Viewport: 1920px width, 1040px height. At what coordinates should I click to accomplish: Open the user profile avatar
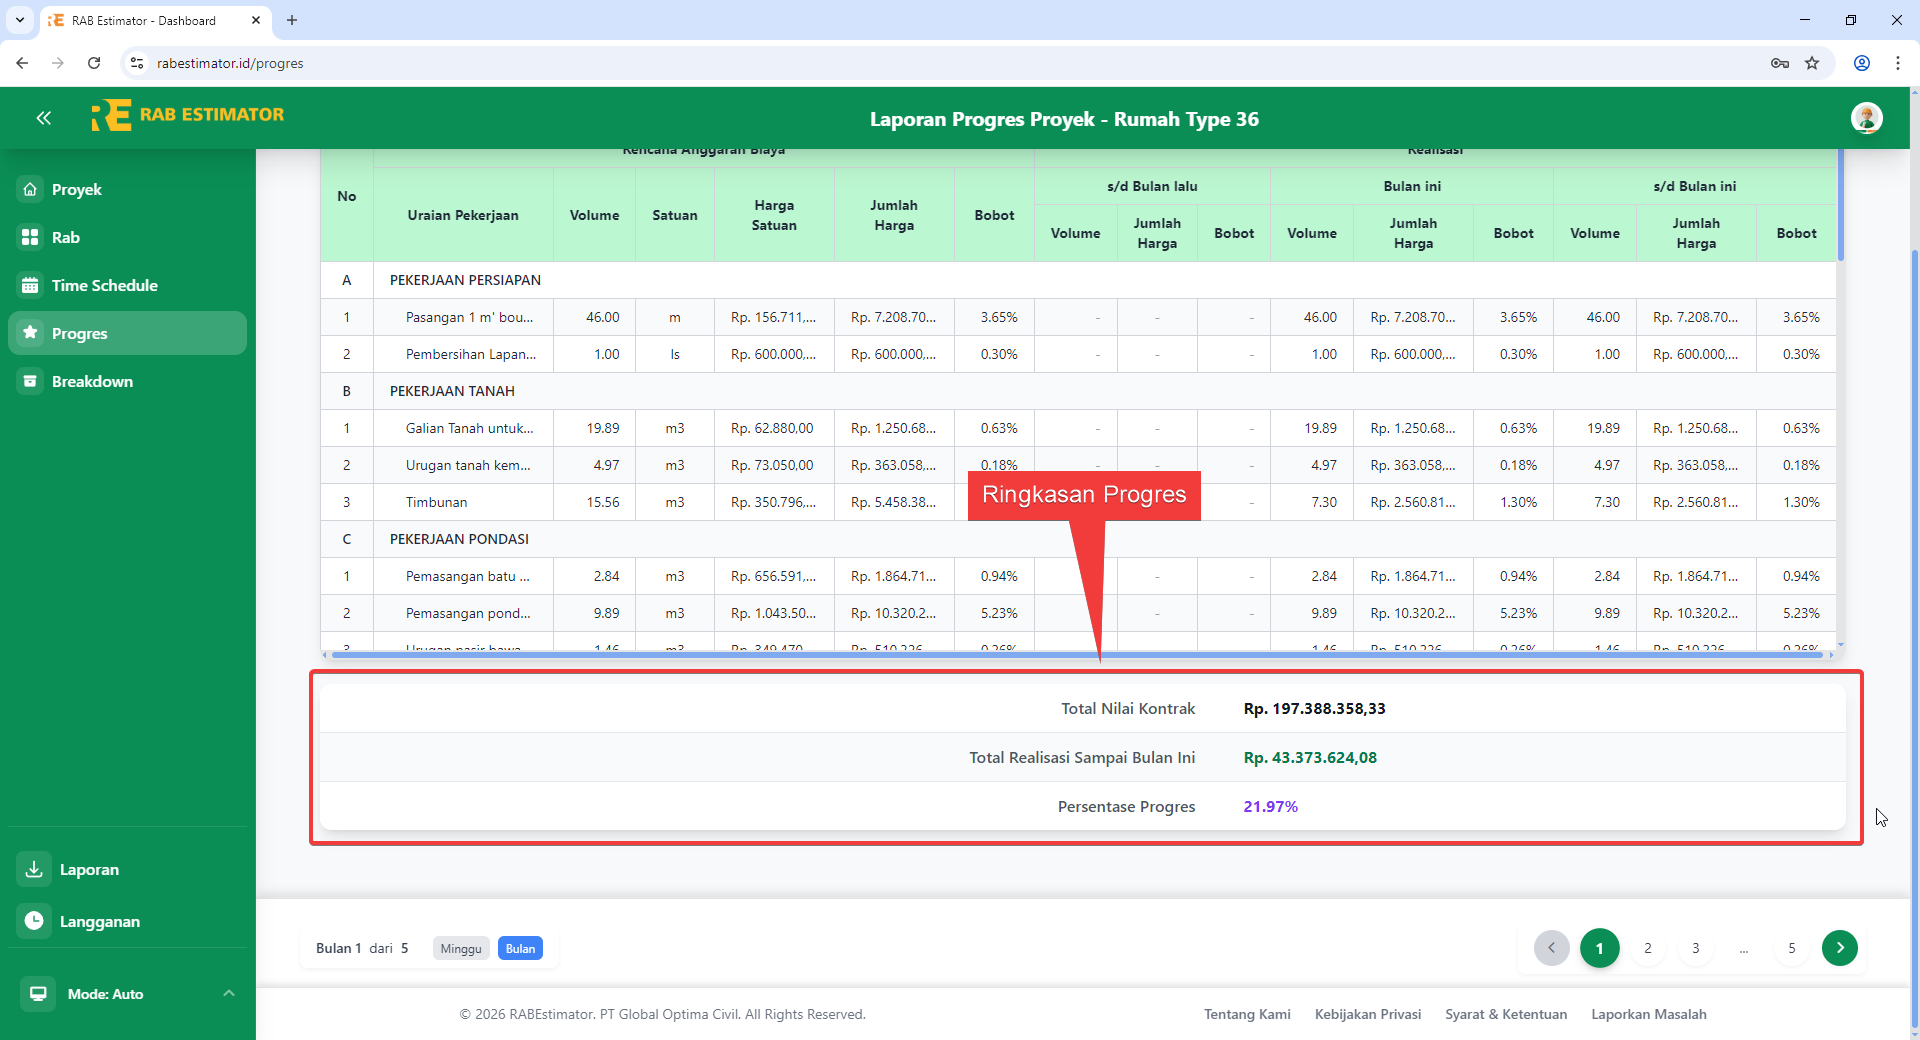[1866, 118]
